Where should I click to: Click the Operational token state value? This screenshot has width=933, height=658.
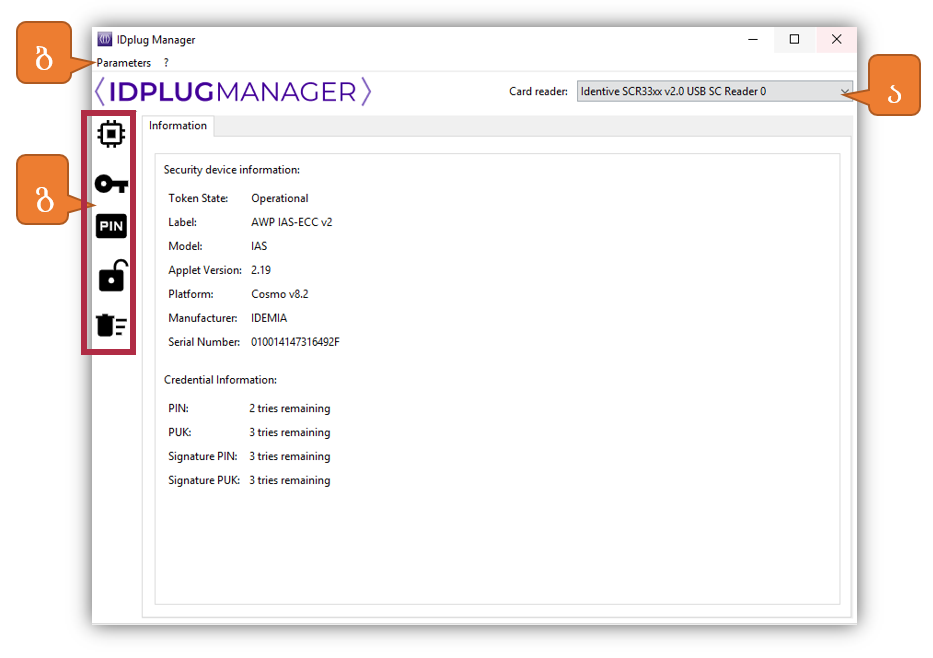point(279,198)
